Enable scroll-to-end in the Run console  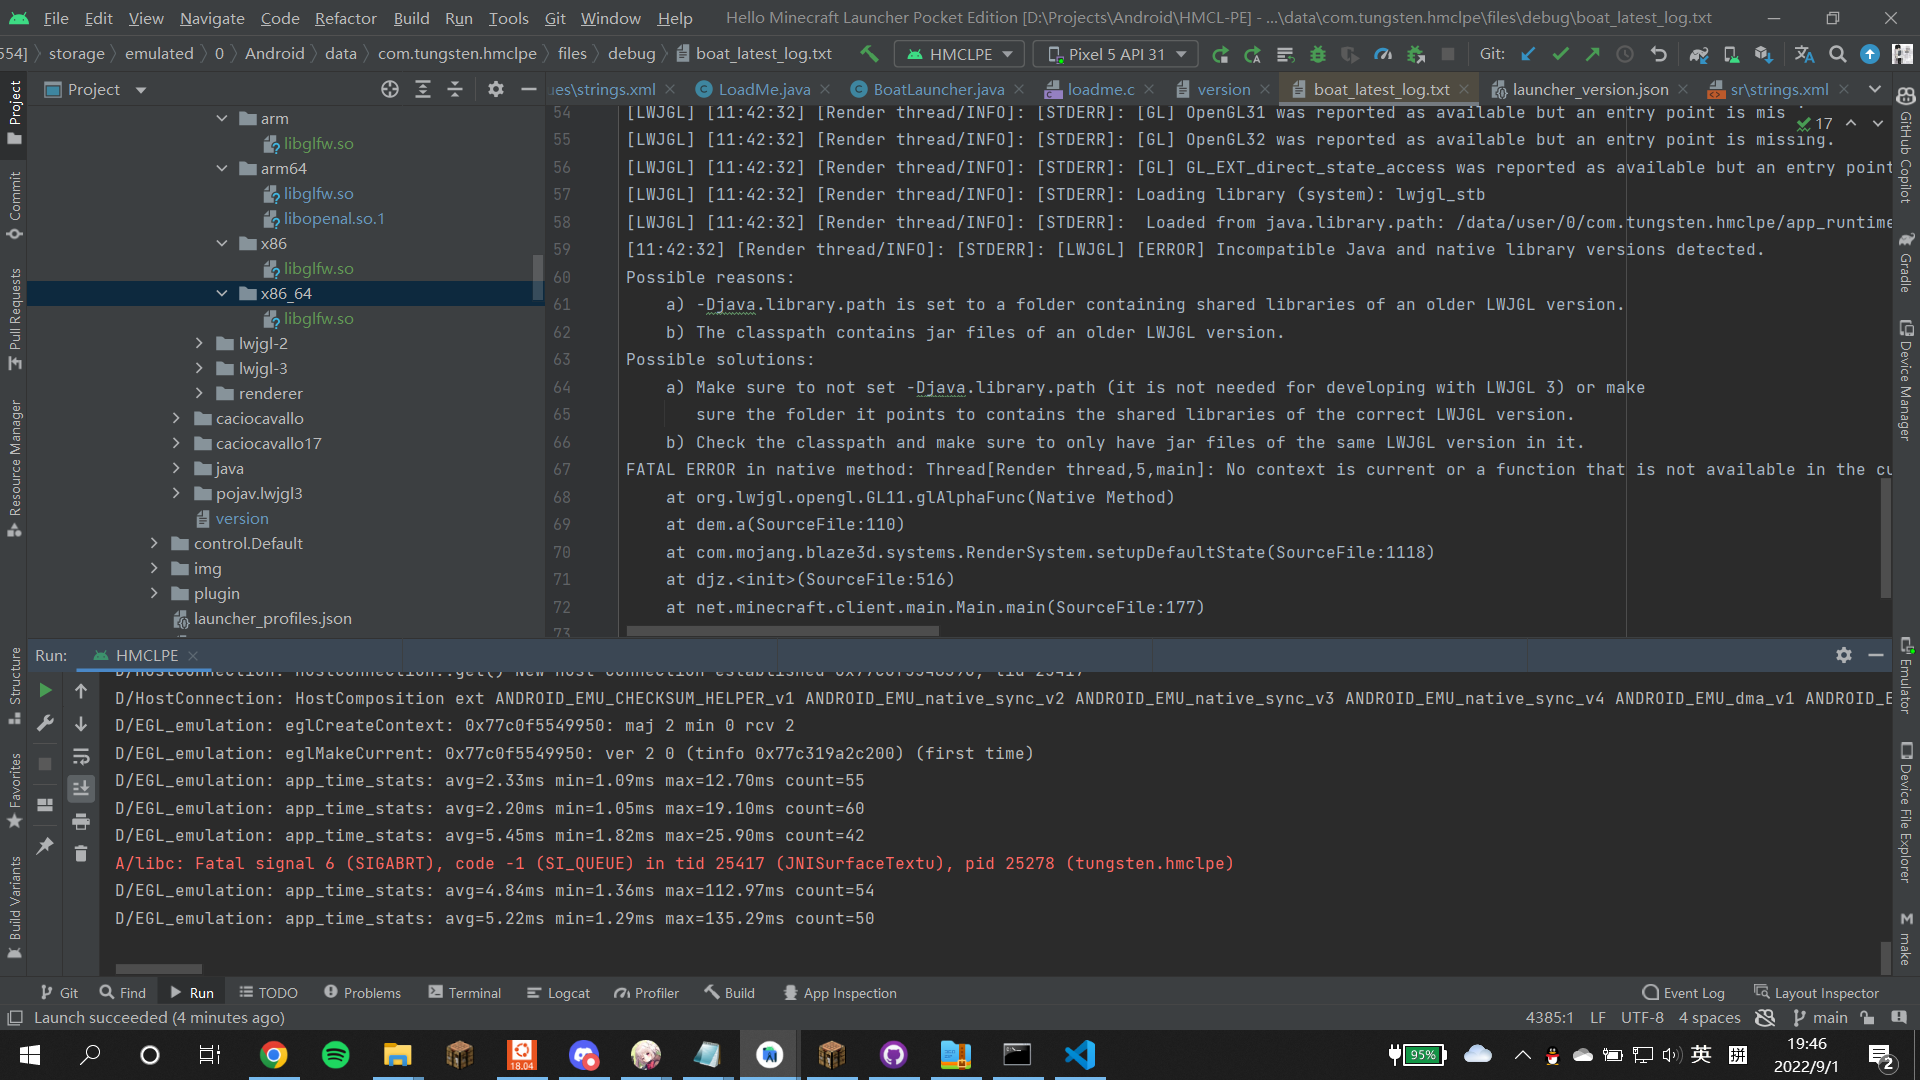[x=81, y=788]
